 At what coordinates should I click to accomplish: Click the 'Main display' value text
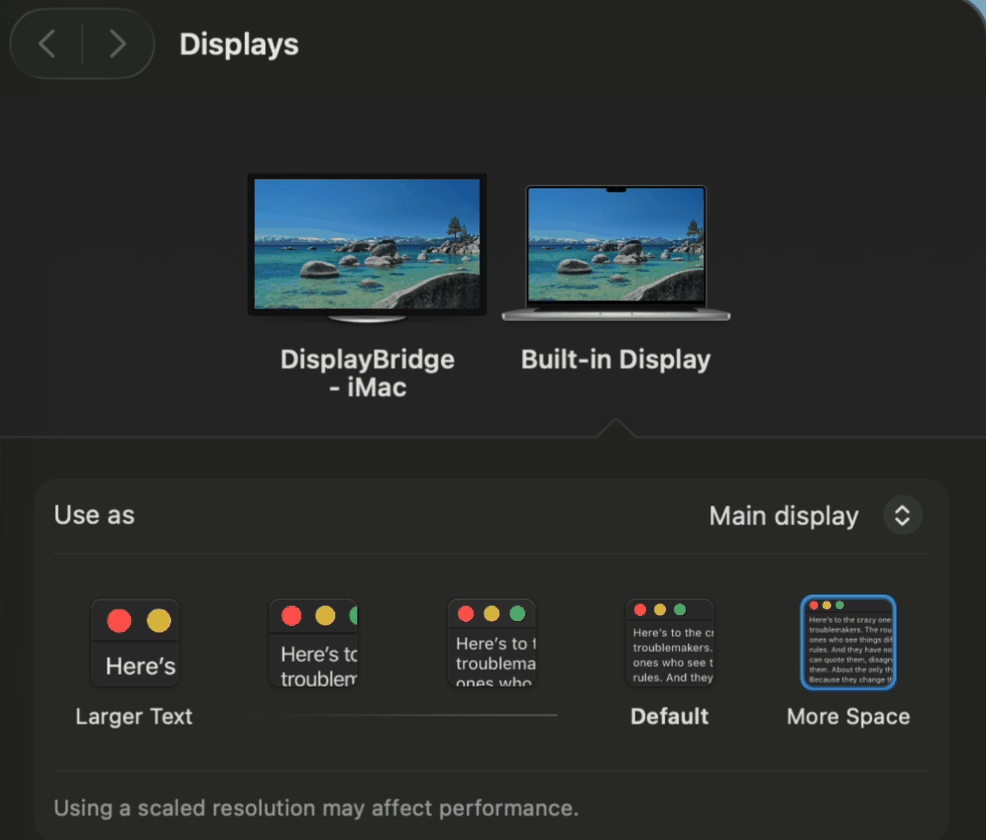point(784,516)
